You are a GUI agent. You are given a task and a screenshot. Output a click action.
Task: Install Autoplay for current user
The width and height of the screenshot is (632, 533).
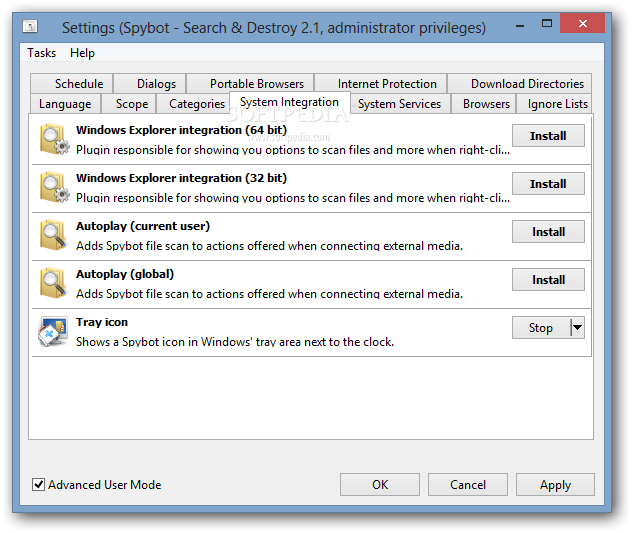(x=548, y=231)
